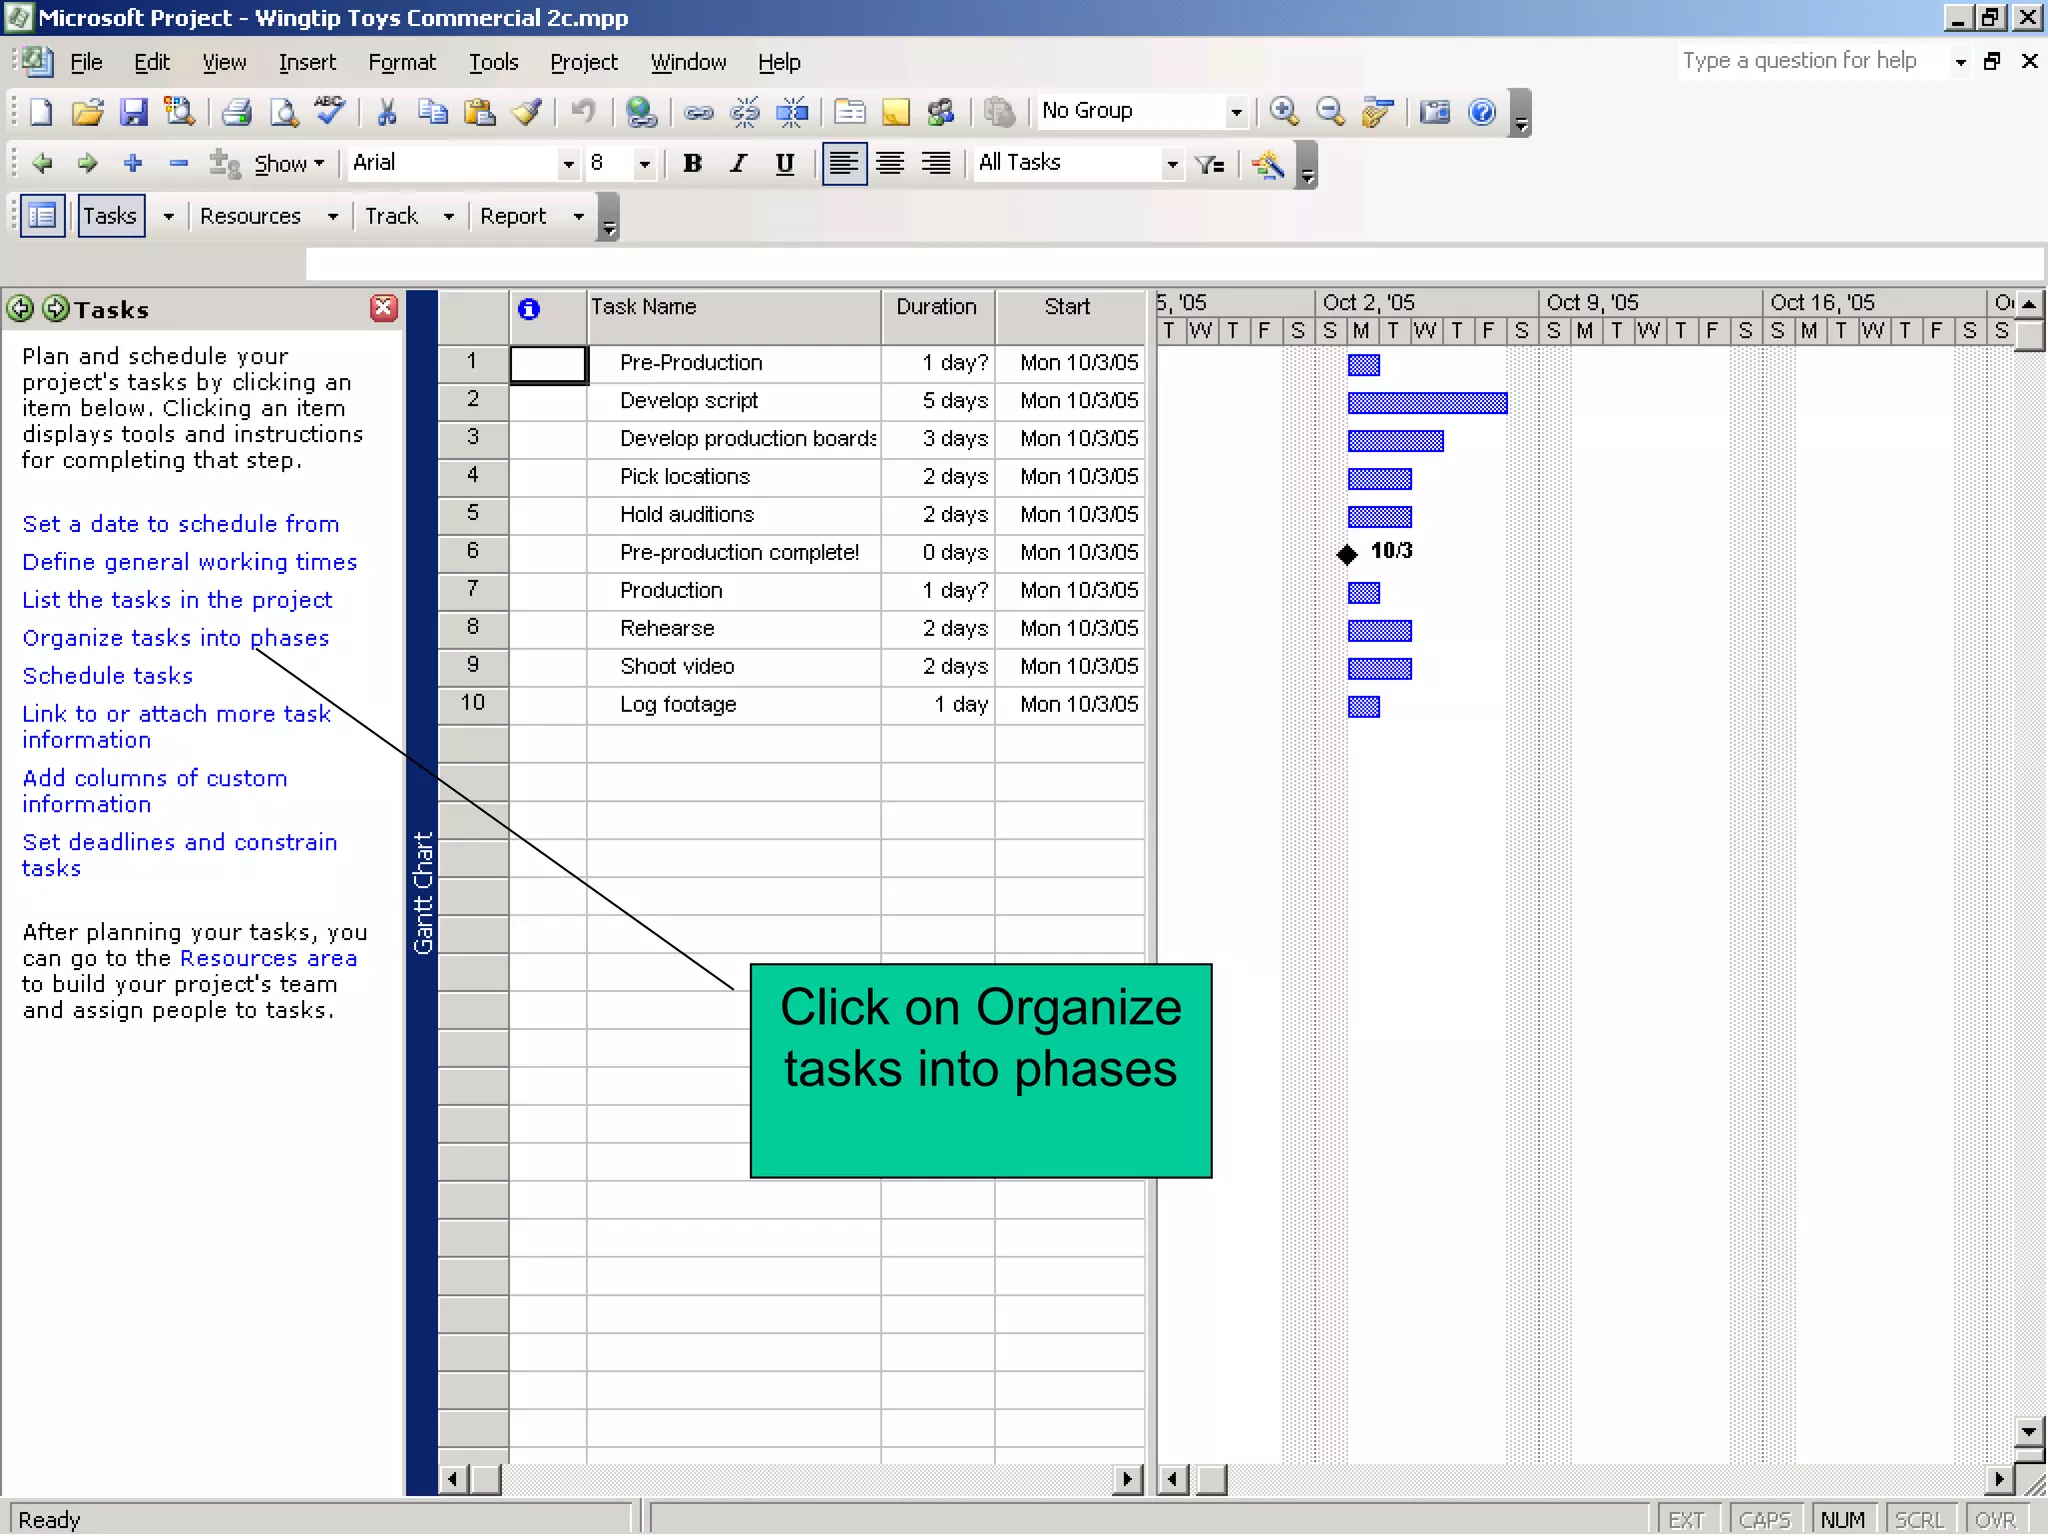
Task: Toggle Underline formatting
Action: click(785, 163)
